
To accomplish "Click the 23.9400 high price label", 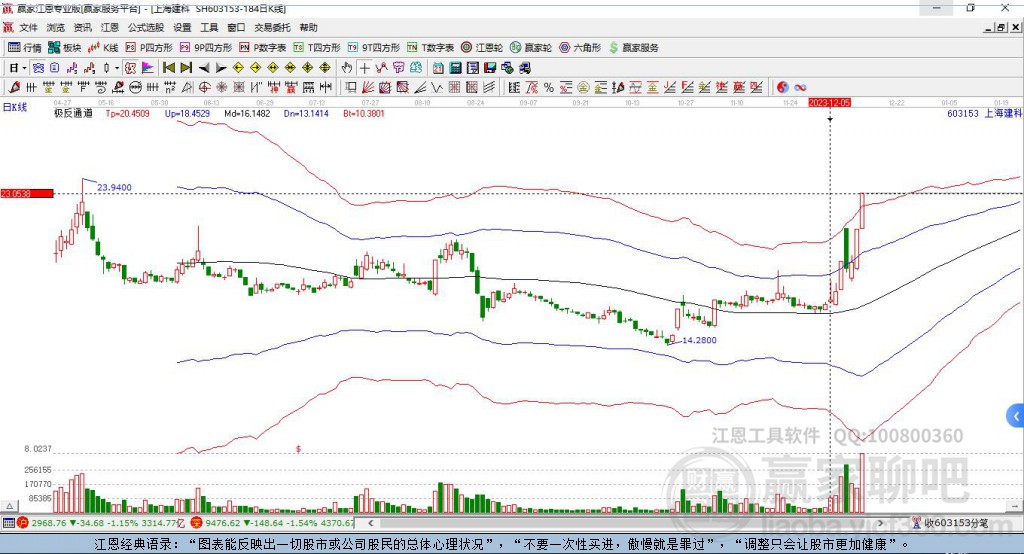I will tap(114, 187).
